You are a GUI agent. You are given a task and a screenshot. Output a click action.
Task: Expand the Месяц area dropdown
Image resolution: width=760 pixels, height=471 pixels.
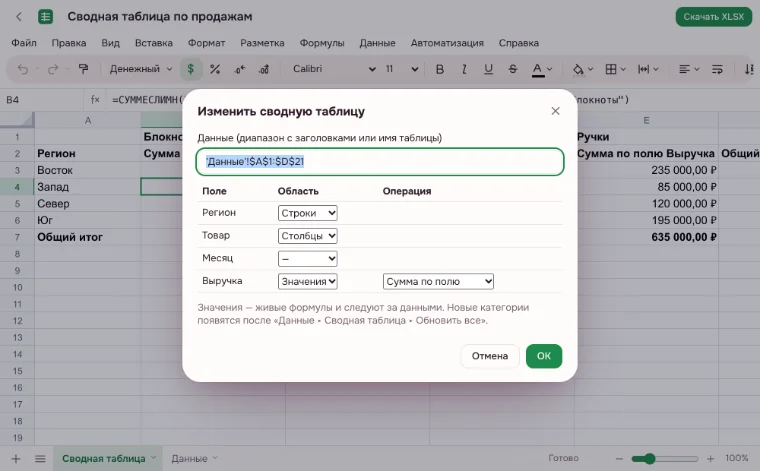(x=308, y=258)
